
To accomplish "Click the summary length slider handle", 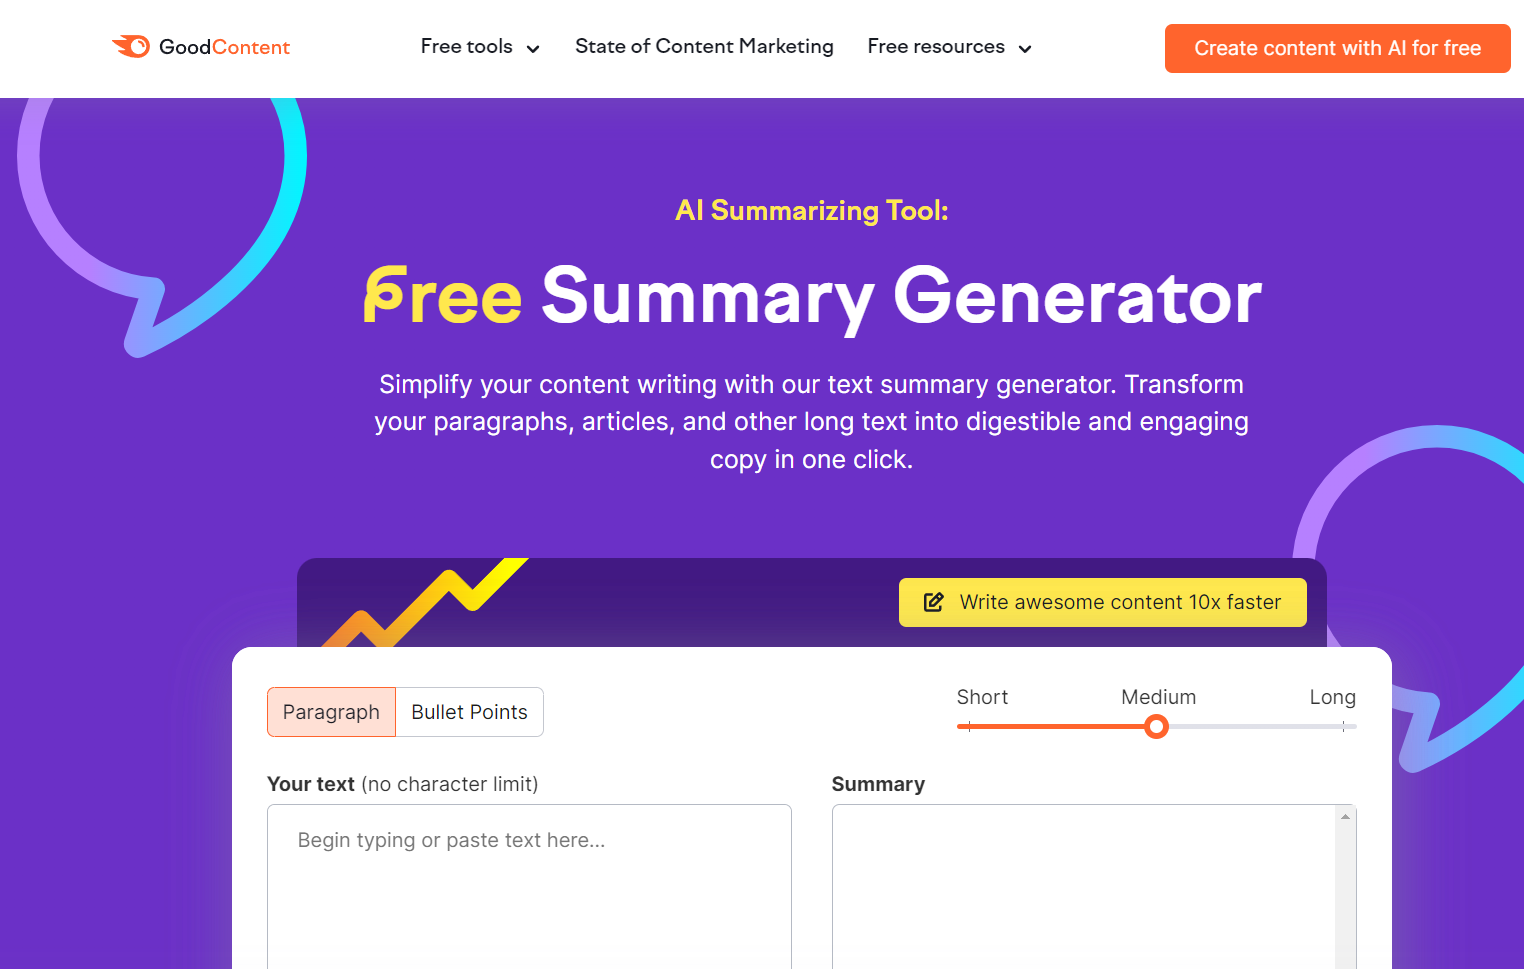I will click(1156, 727).
